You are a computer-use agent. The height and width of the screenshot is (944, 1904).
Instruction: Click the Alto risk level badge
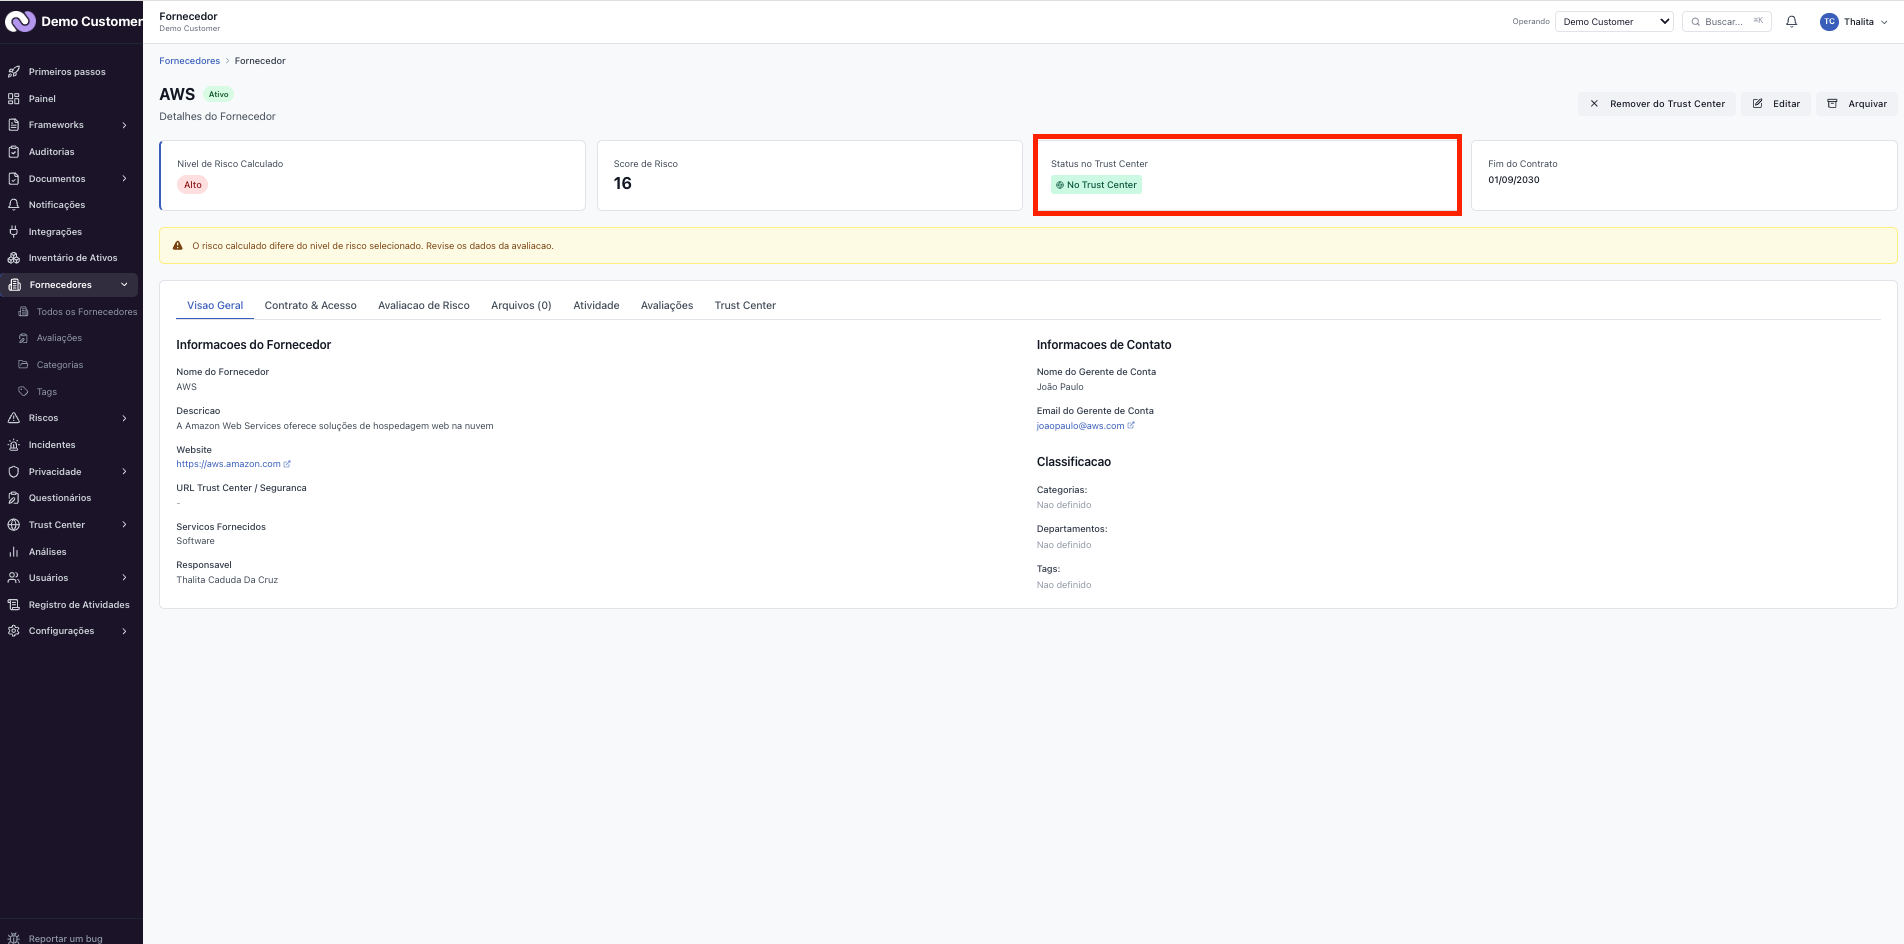click(x=193, y=185)
